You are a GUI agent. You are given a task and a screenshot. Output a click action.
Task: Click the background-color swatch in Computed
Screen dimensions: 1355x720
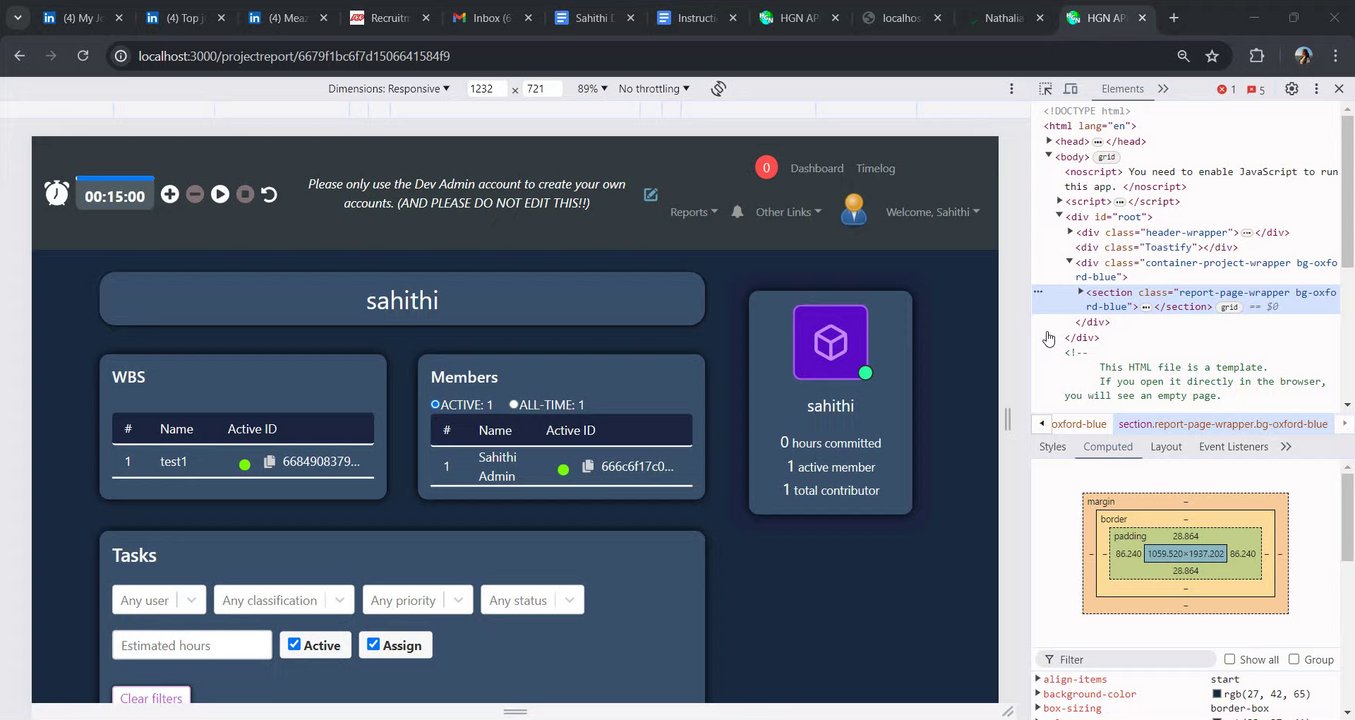tap(1217, 694)
